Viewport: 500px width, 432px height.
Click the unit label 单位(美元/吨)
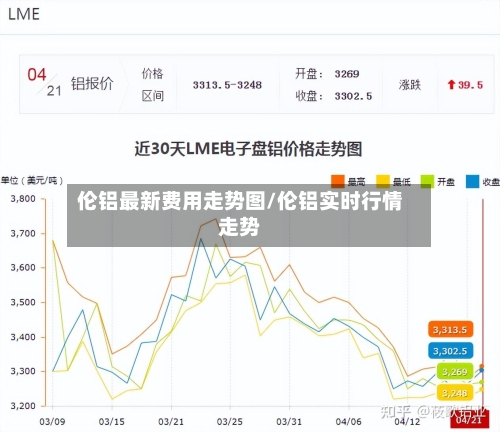tap(32, 181)
